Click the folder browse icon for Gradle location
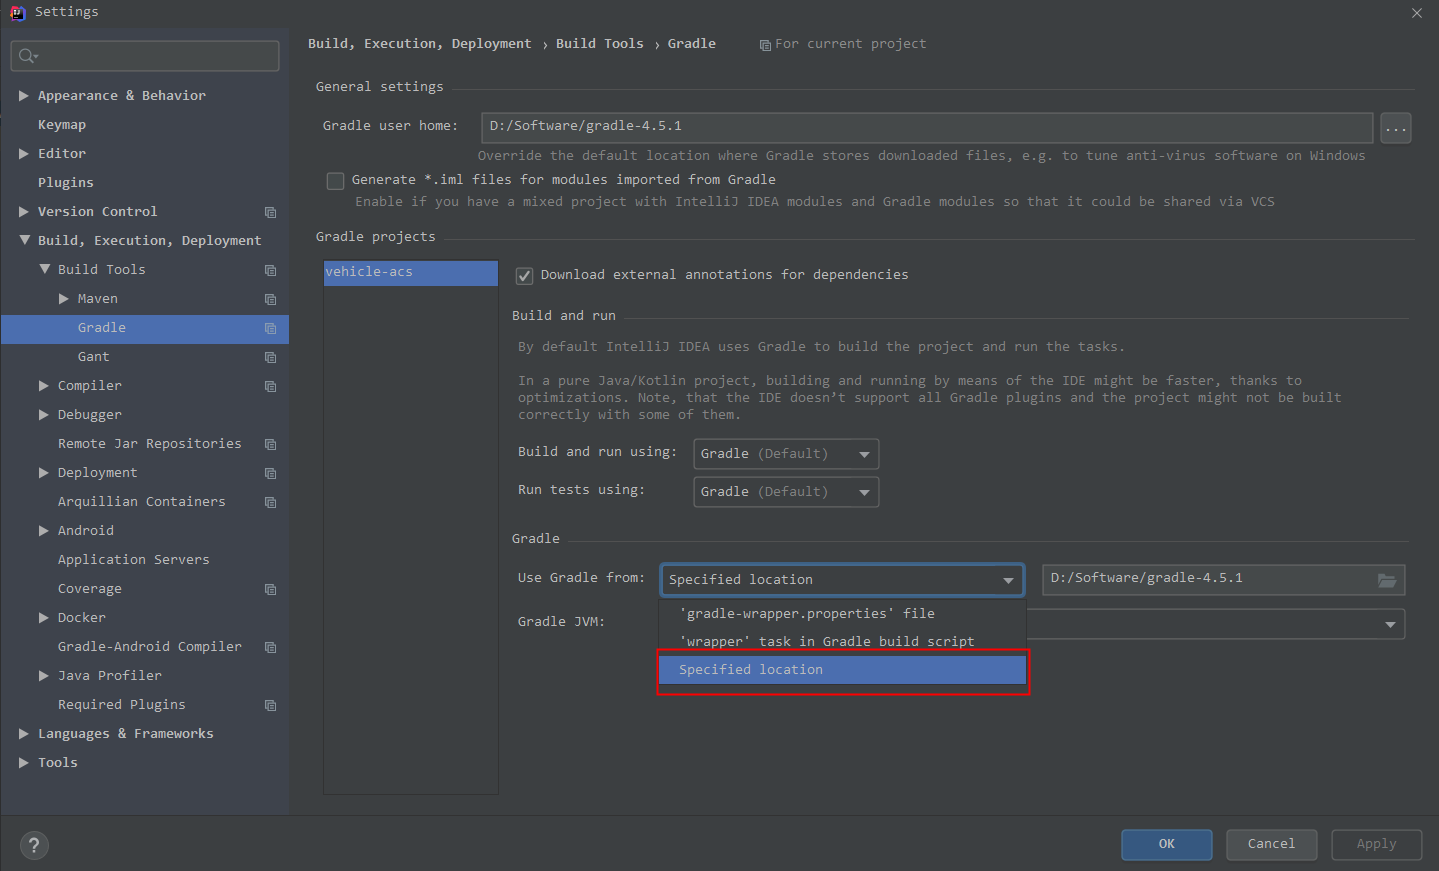This screenshot has width=1439, height=871. pos(1387,580)
